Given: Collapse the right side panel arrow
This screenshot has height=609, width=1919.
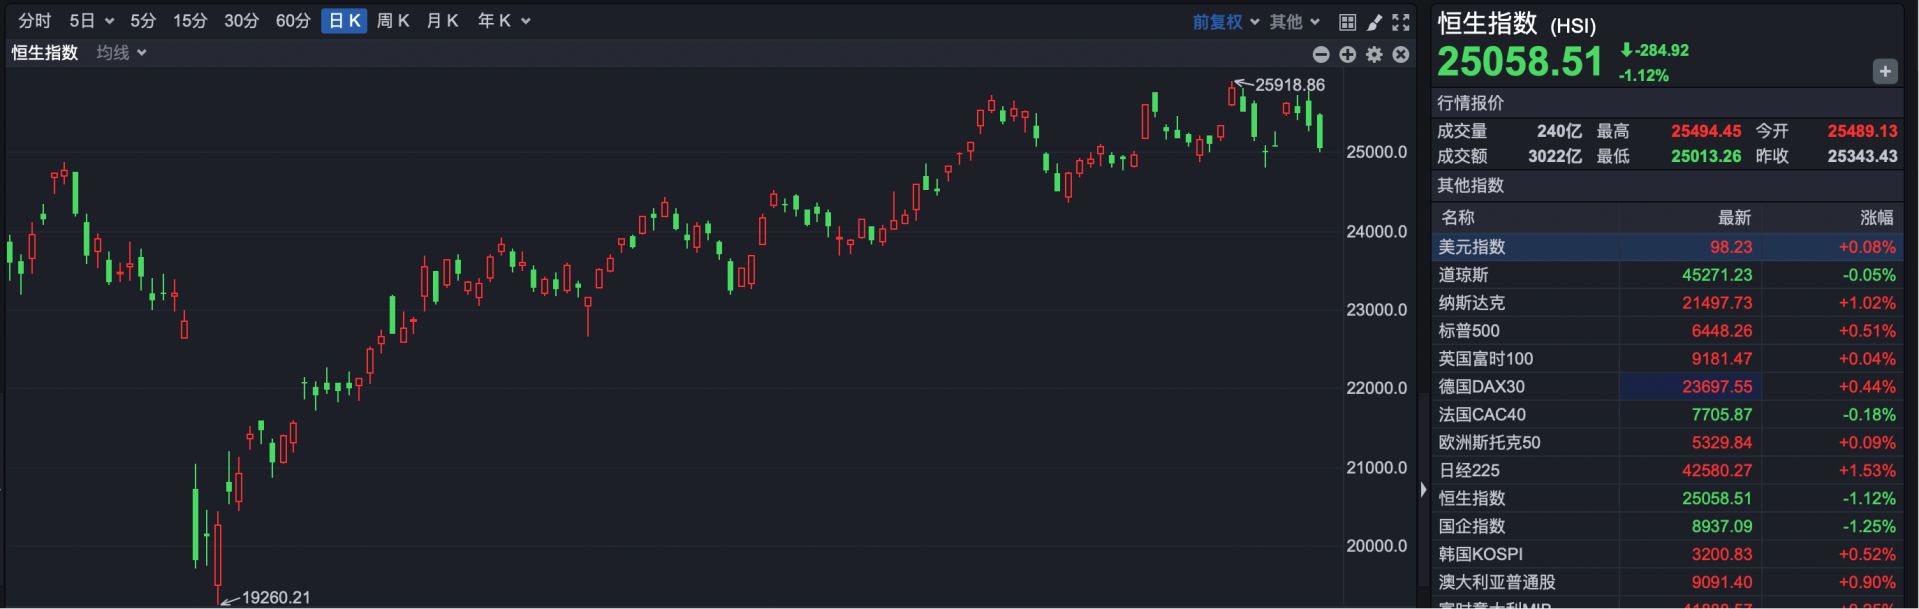Looking at the screenshot, I should pyautogui.click(x=1423, y=490).
